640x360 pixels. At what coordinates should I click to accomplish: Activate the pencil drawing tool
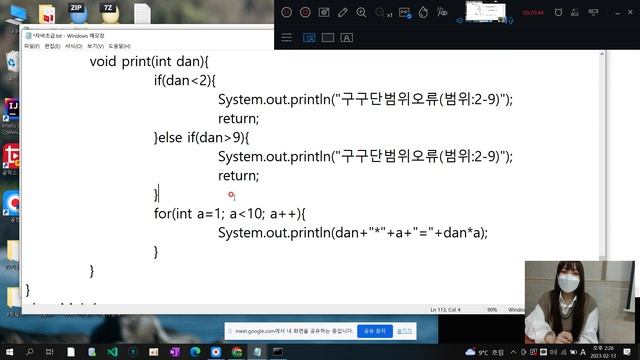point(343,13)
